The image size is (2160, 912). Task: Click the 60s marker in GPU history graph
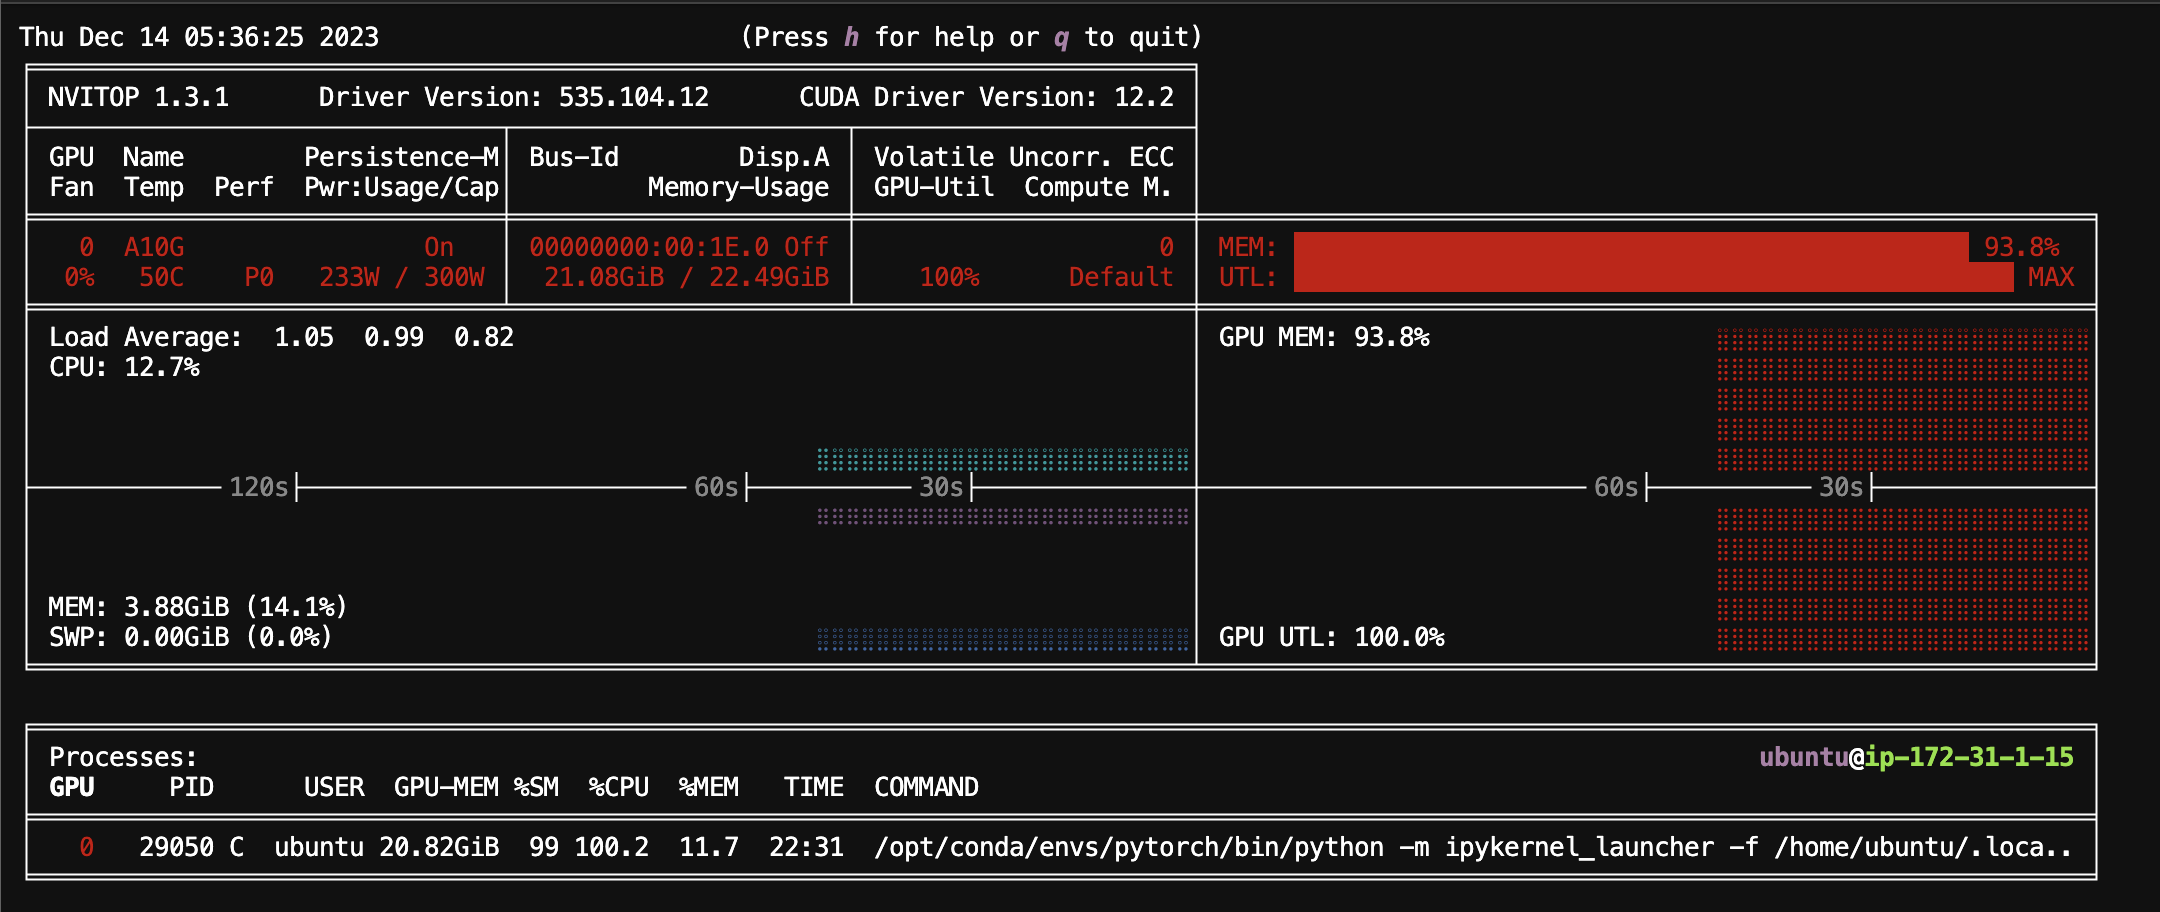pos(1616,487)
